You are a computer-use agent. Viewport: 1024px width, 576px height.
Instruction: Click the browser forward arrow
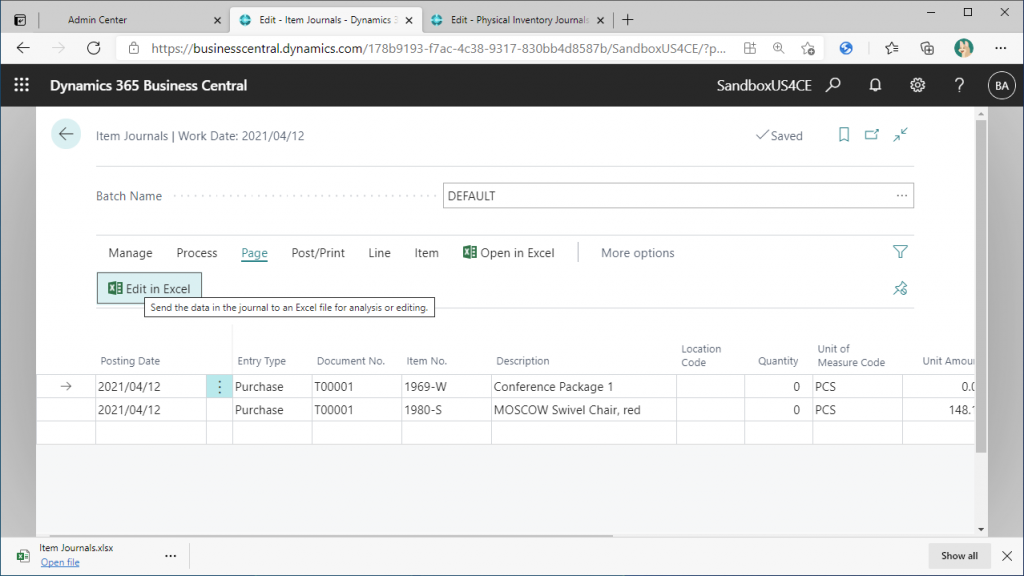59,48
